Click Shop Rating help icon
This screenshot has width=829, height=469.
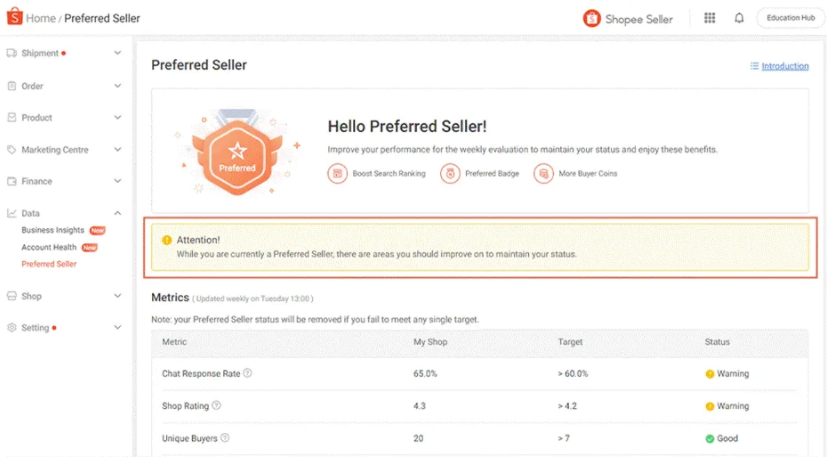(216, 406)
